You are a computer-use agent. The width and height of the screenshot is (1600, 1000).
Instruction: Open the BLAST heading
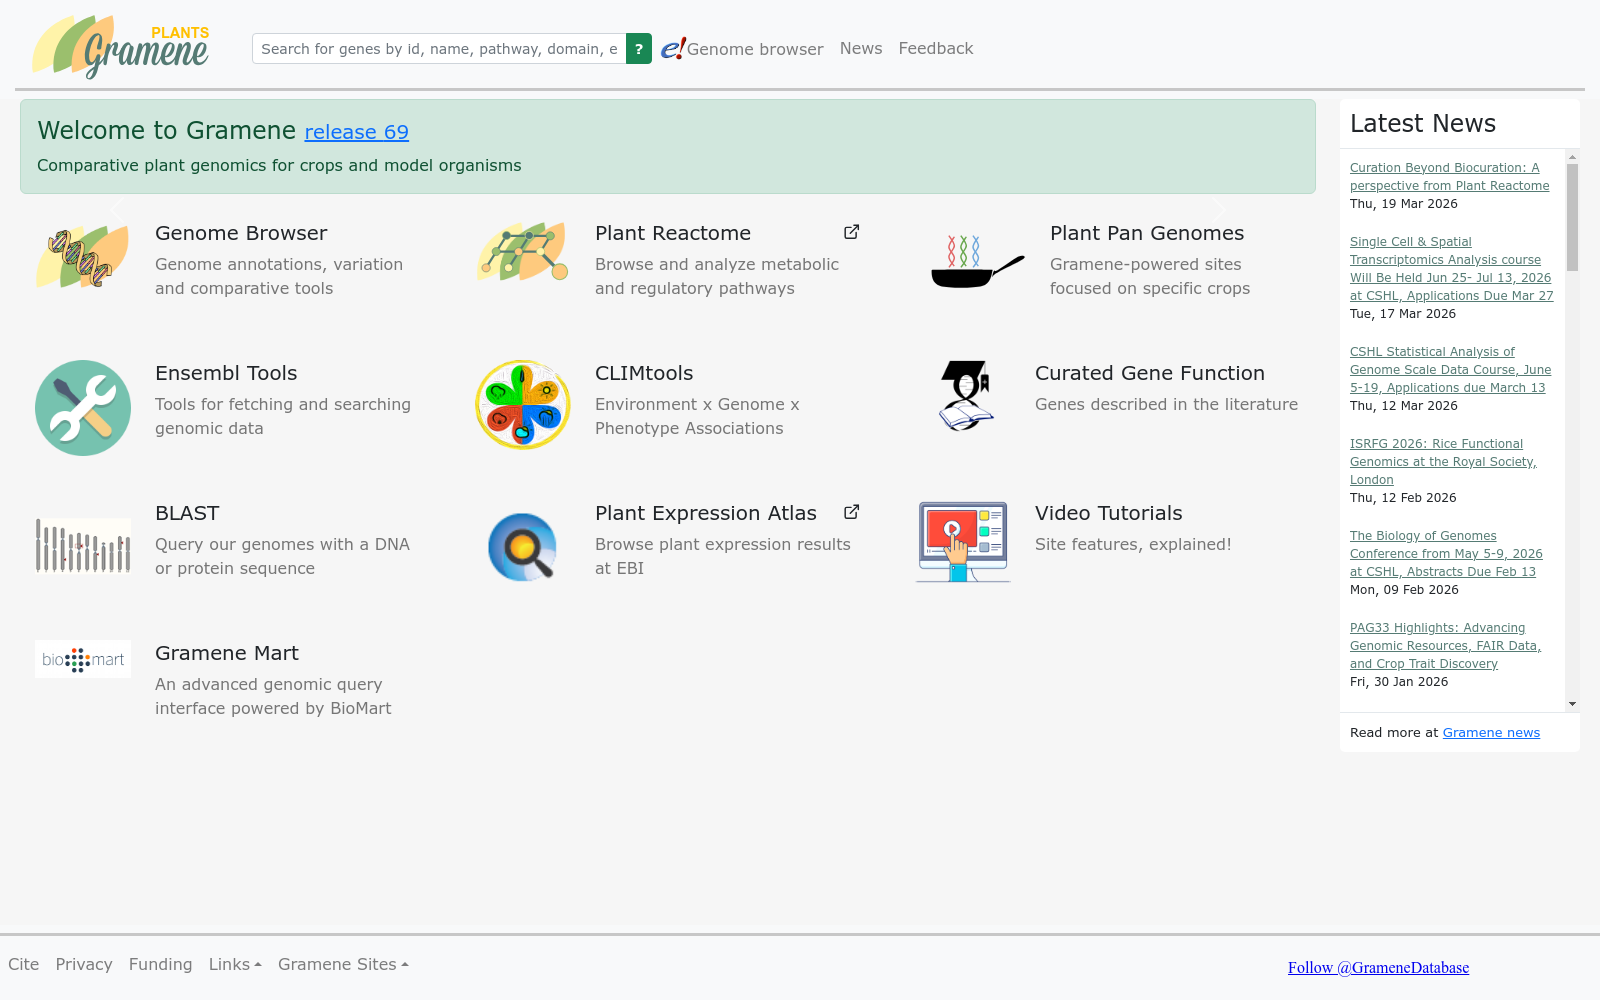[187, 513]
